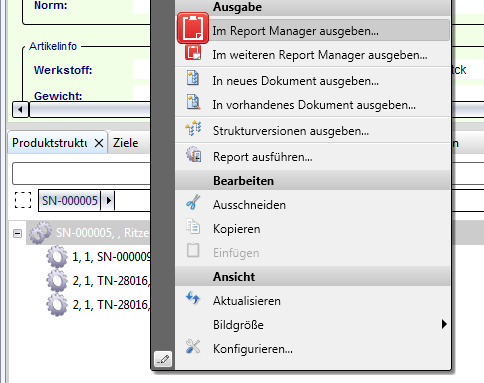Click the Aktualisieren refresh arrows icon
The image size is (484, 383).
193,298
